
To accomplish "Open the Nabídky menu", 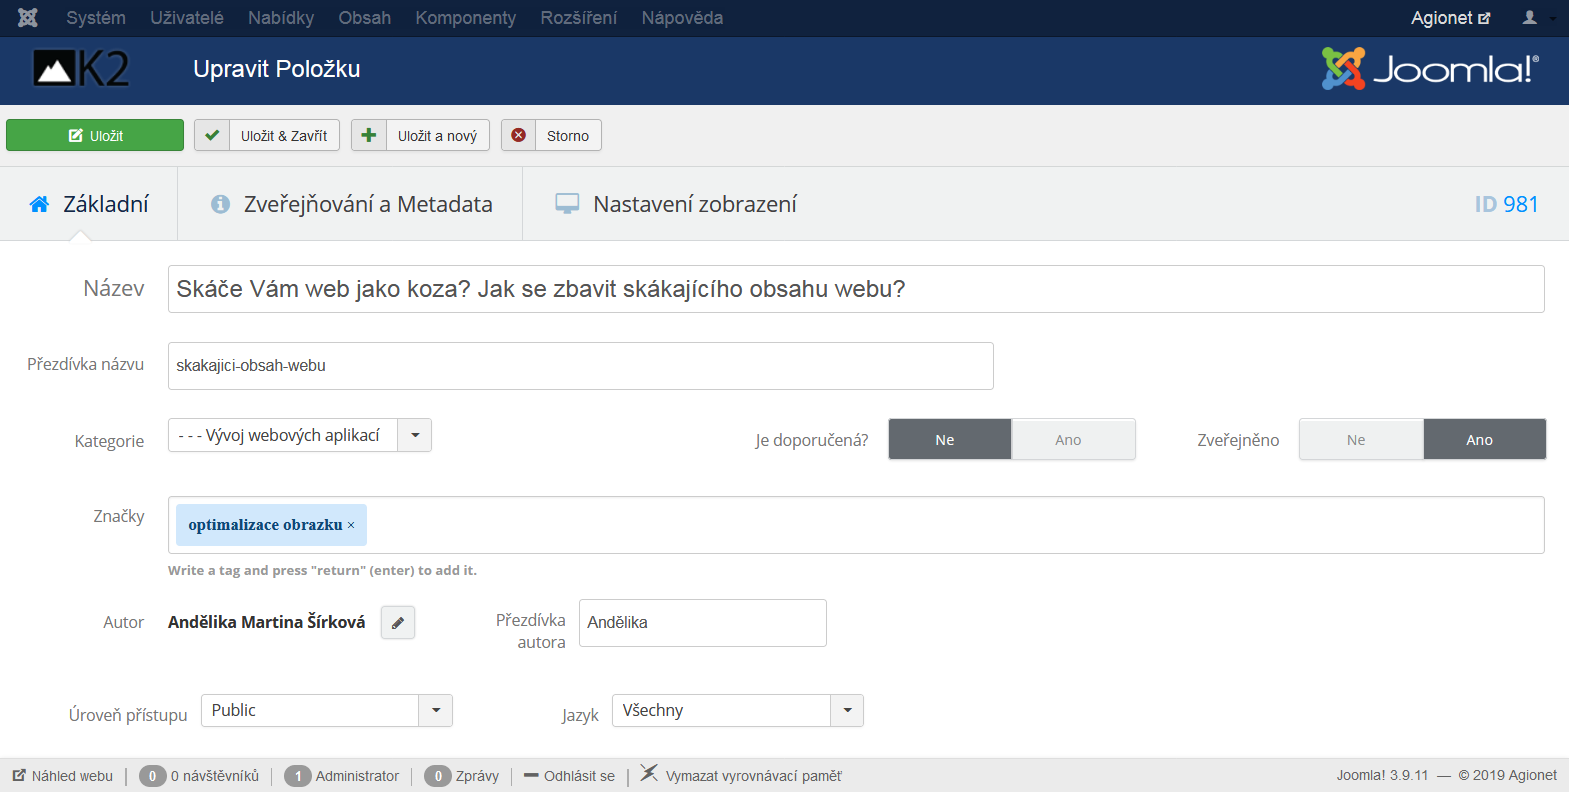I will point(281,18).
